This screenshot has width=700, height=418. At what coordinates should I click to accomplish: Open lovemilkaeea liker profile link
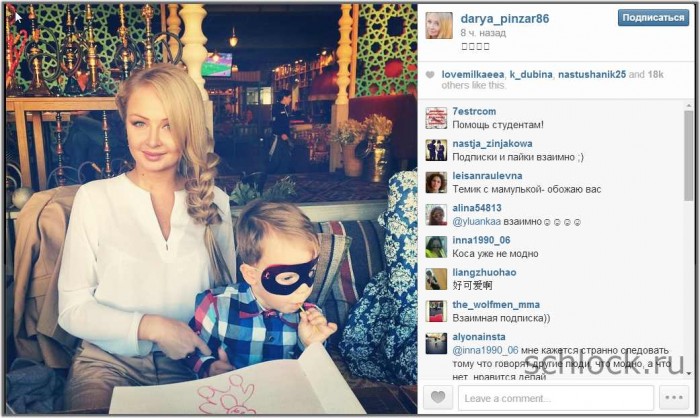[473, 75]
